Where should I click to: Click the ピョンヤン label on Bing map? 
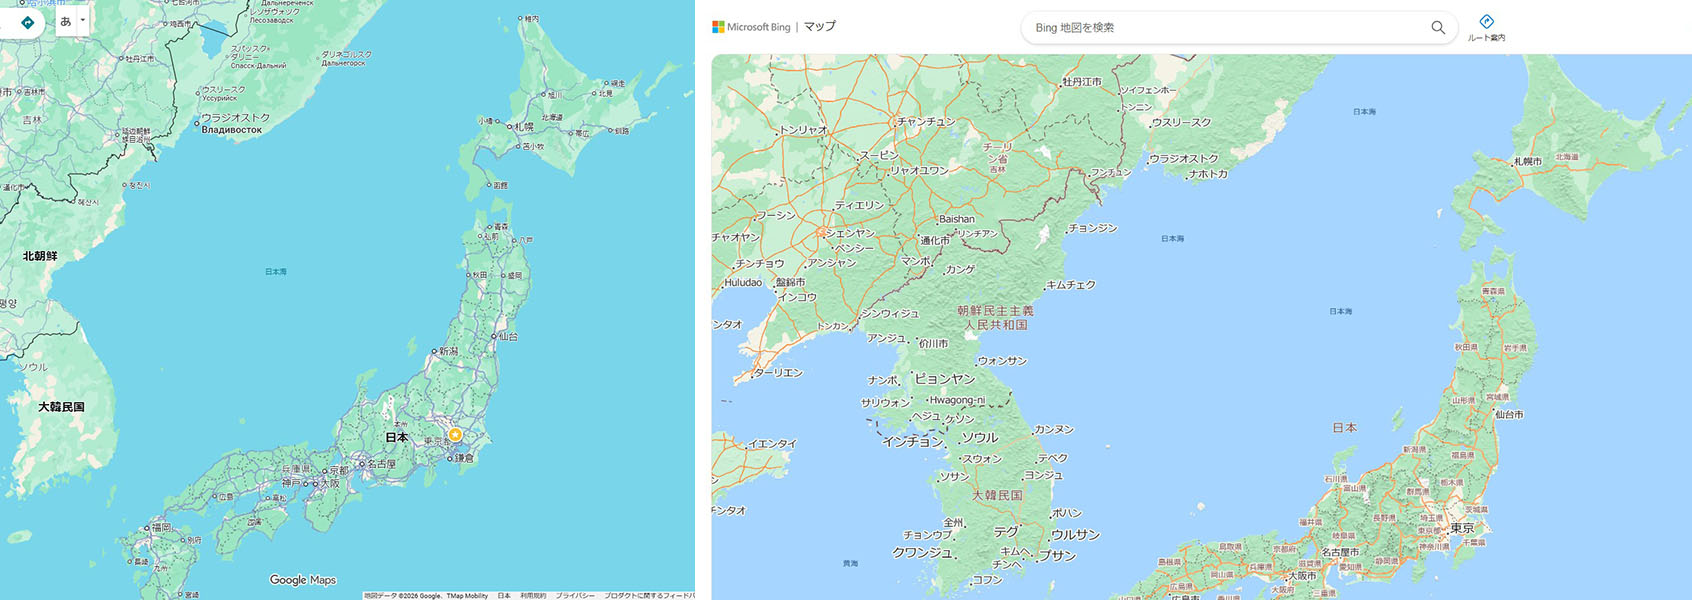tap(944, 379)
